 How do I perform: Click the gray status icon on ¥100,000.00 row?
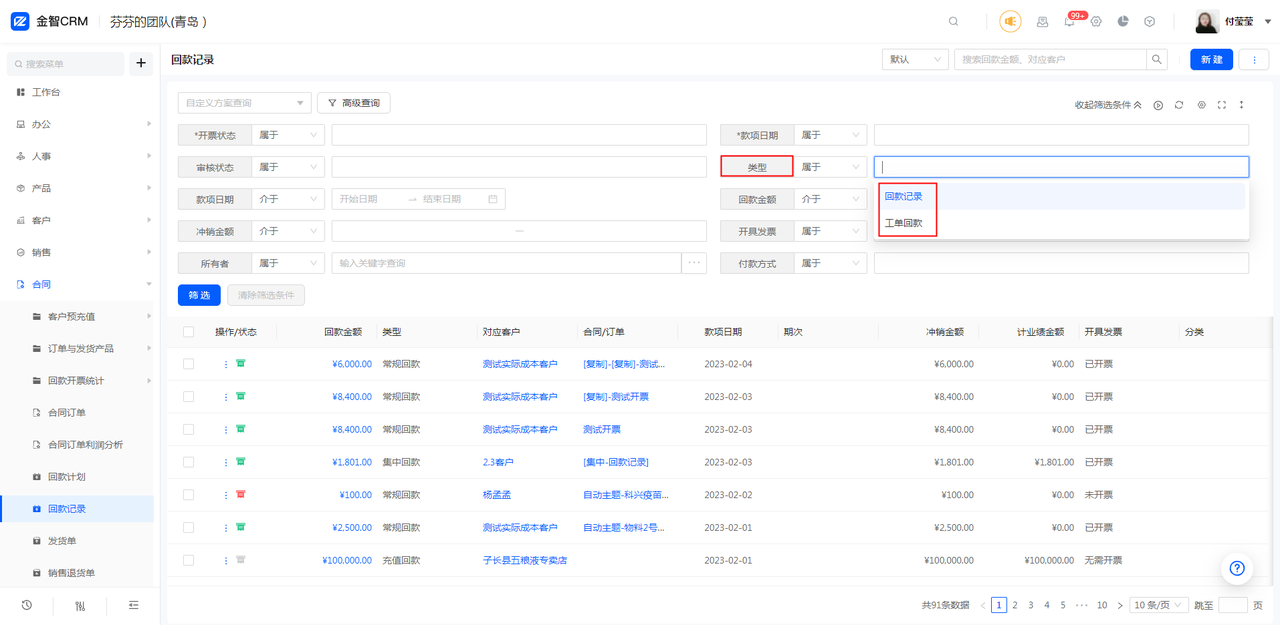241,560
